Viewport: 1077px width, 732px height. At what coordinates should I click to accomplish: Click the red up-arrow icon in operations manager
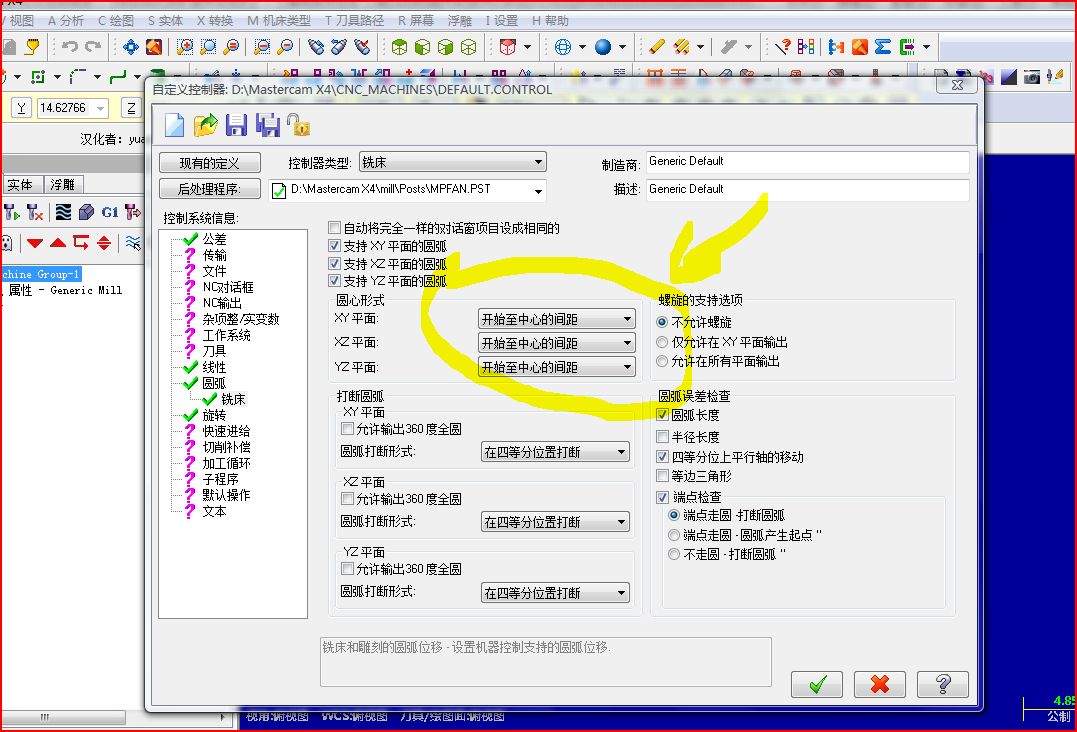58,242
